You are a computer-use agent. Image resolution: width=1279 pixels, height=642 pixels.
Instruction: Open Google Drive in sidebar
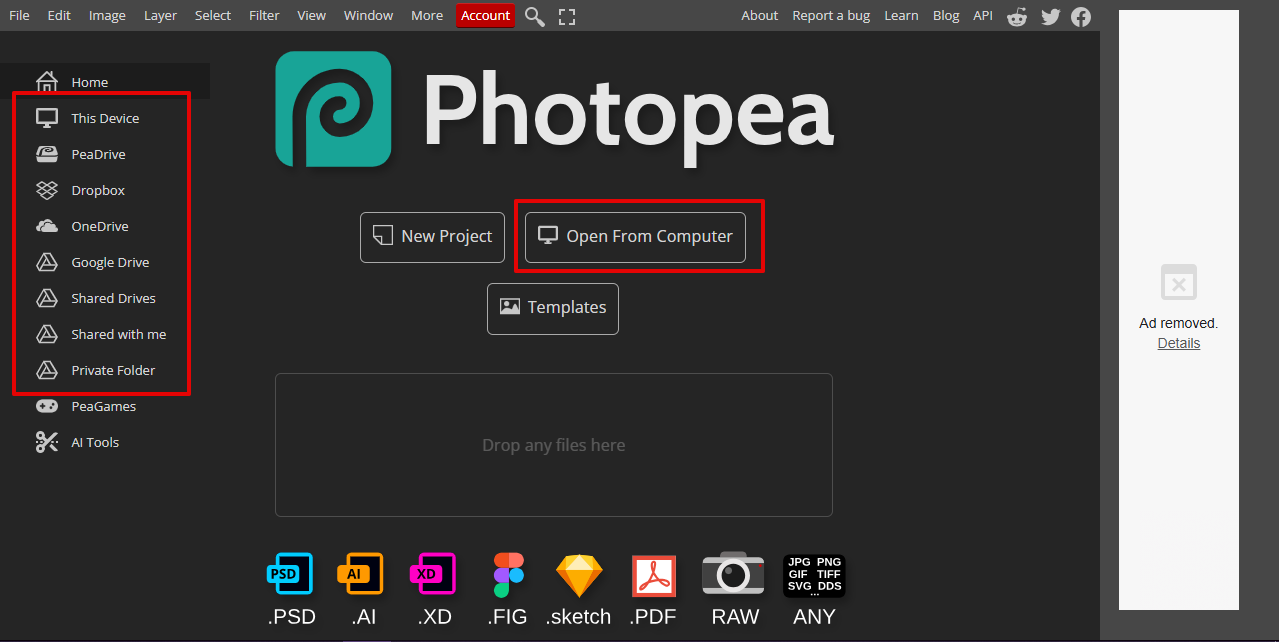coord(105,262)
